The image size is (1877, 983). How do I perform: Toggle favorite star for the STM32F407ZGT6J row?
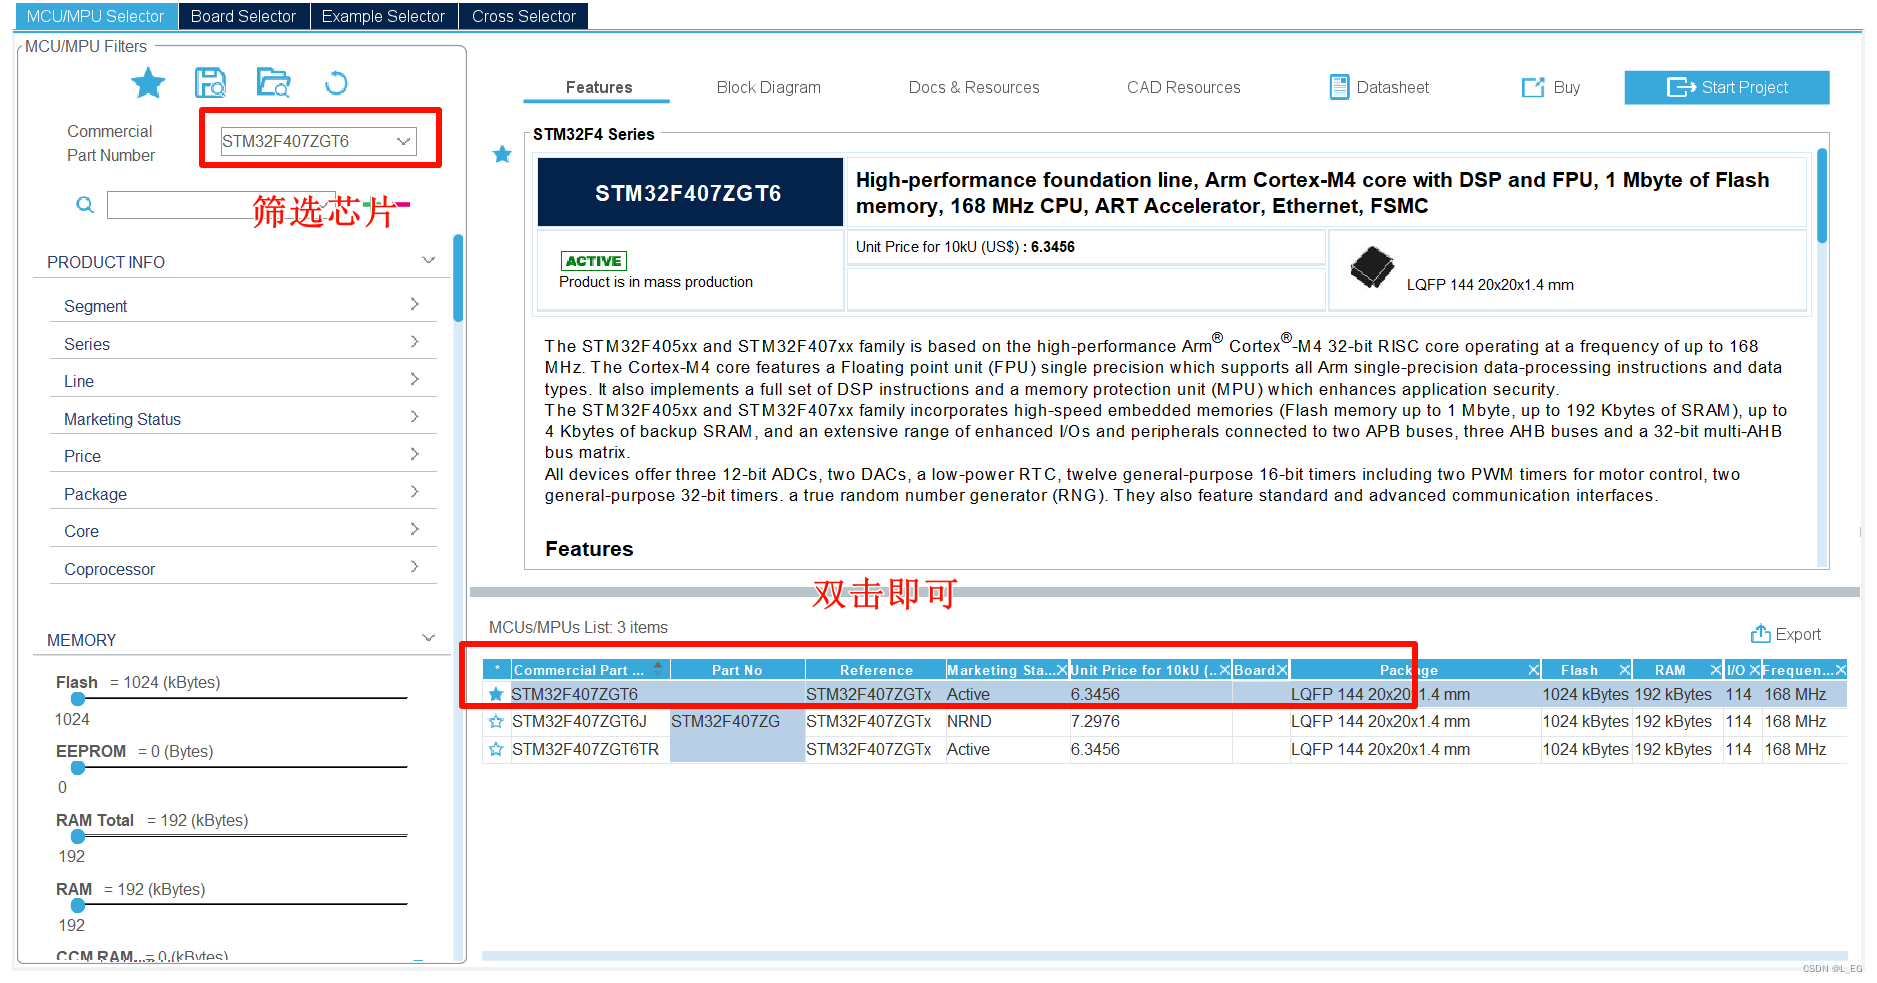pyautogui.click(x=496, y=721)
